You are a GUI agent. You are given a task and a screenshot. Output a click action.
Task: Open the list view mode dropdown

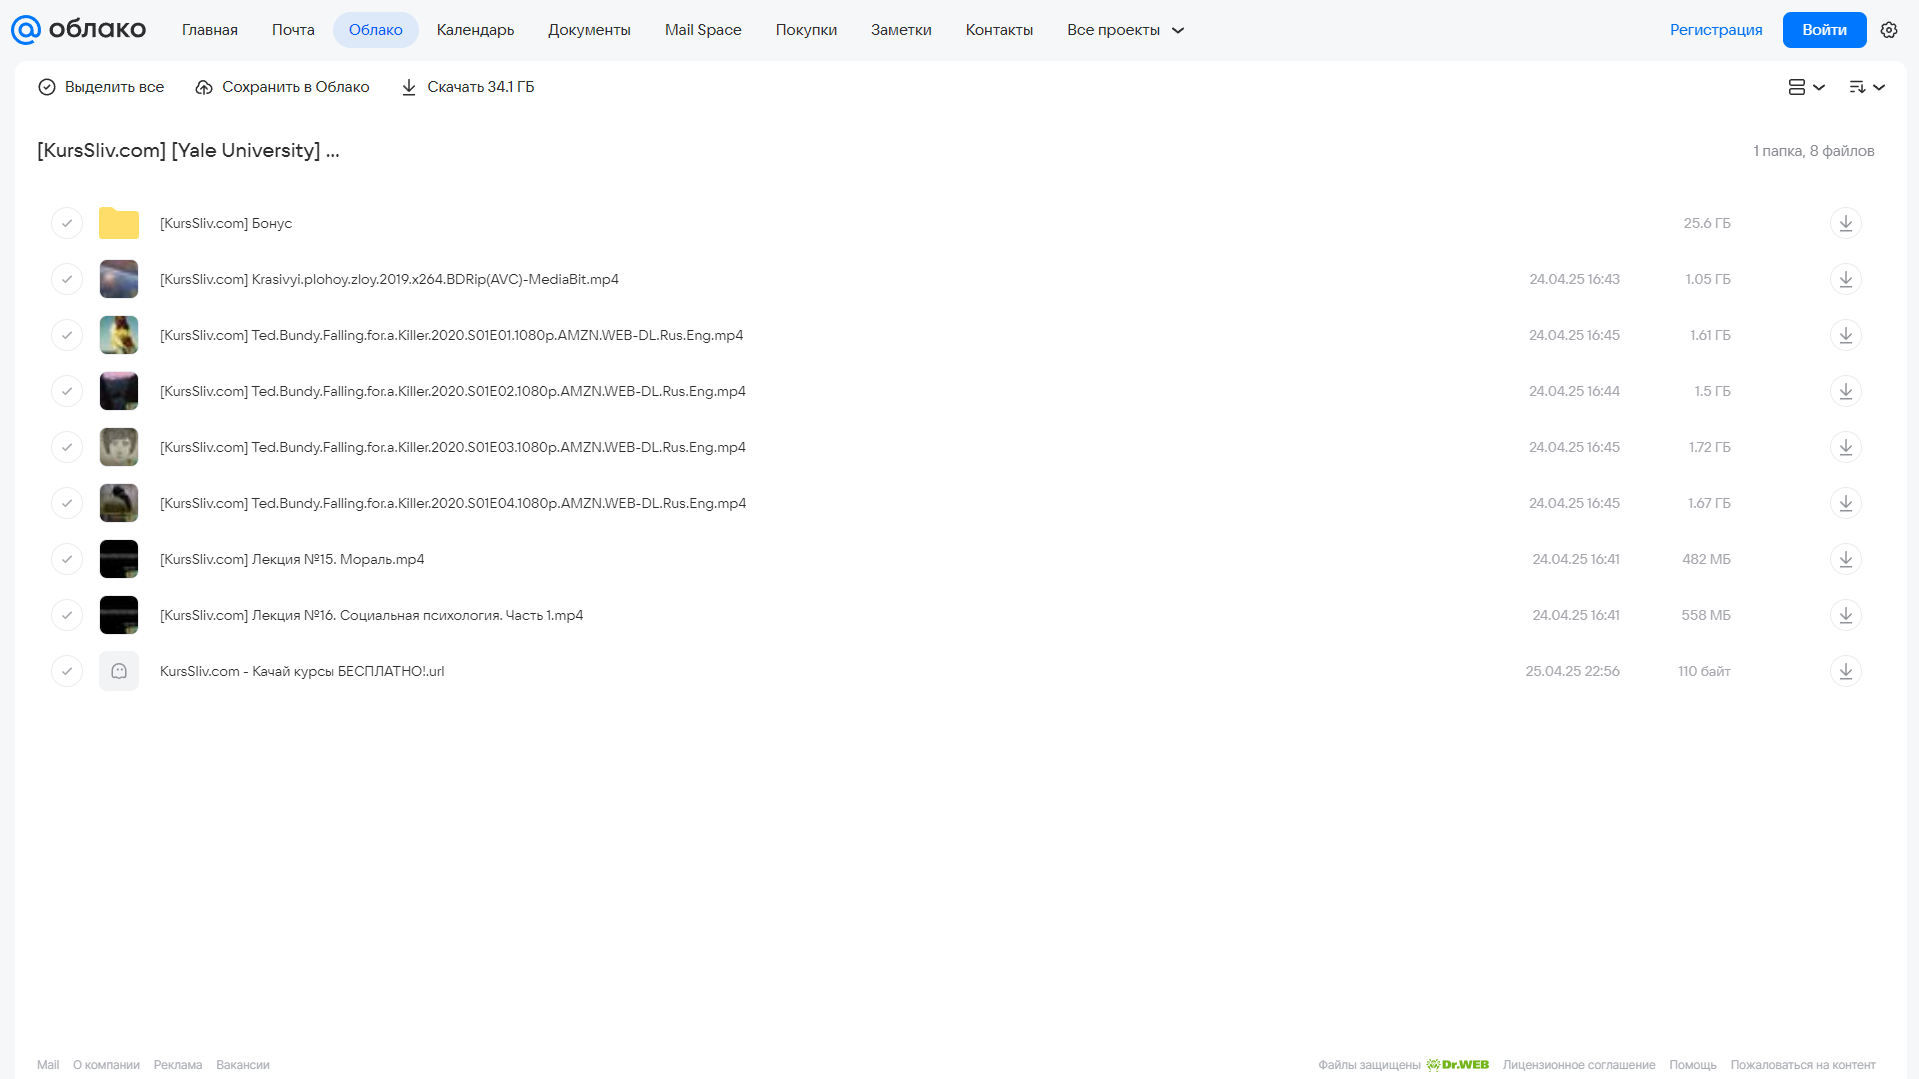[1807, 87]
